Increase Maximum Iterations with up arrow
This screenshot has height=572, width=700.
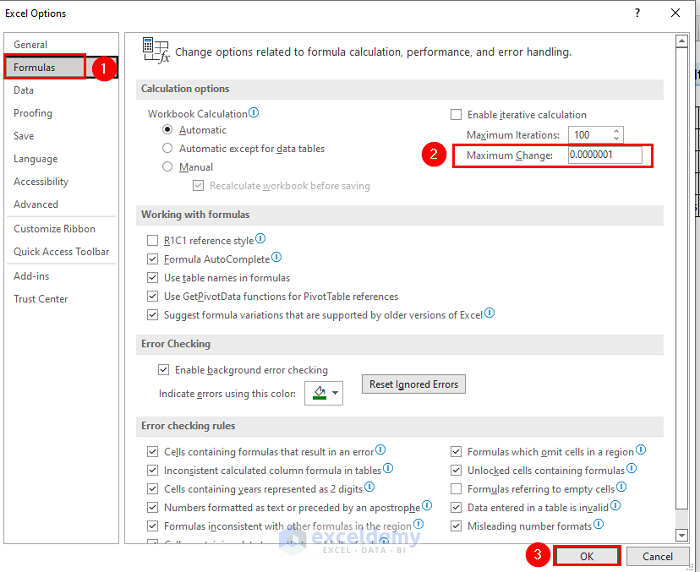(616, 131)
